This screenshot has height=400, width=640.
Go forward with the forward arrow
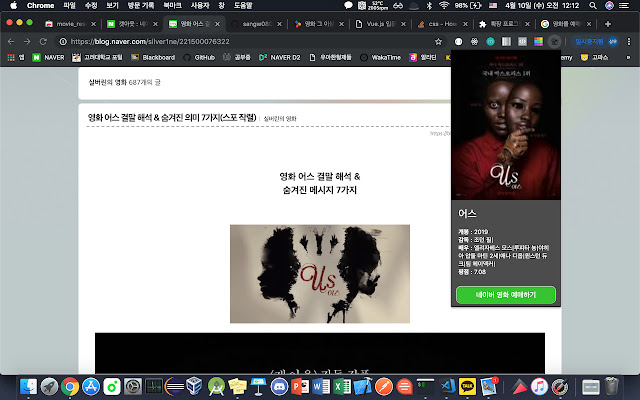point(27,41)
